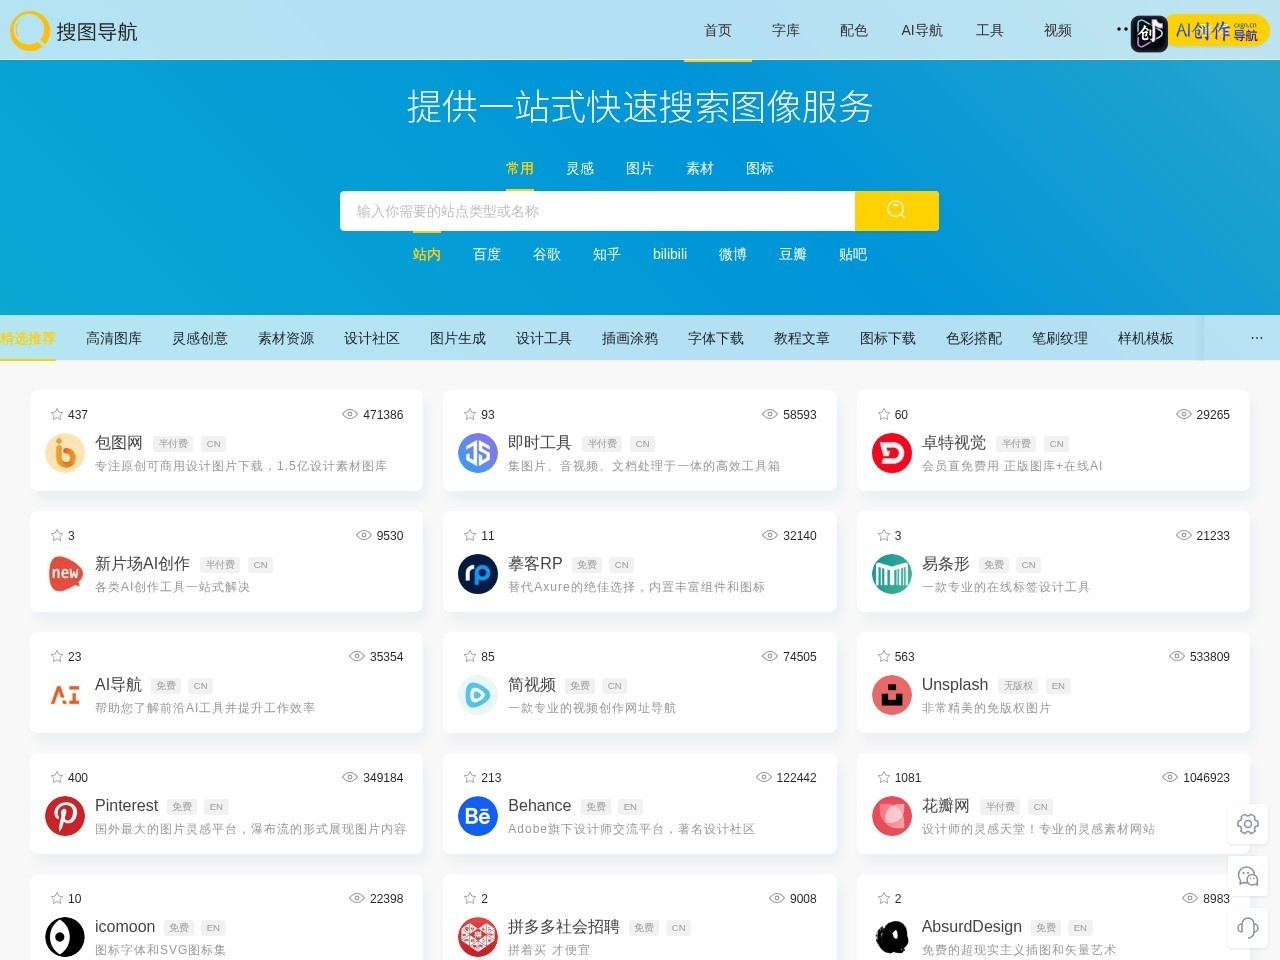Star the 包图网 card favorite
The width and height of the screenshot is (1280, 960).
(57, 414)
